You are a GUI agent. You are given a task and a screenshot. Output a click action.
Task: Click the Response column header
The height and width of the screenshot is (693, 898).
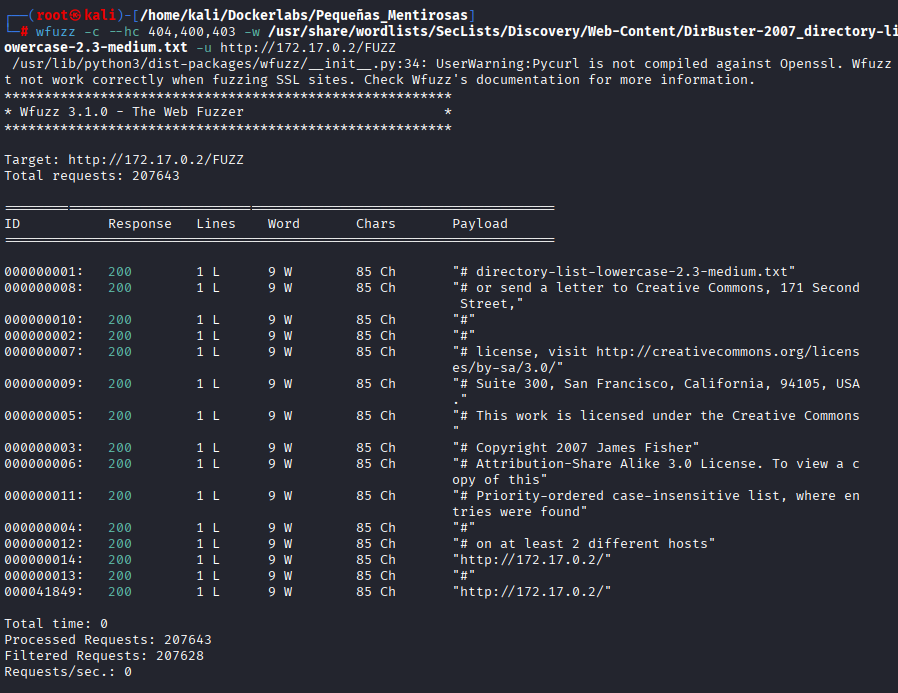point(140,224)
